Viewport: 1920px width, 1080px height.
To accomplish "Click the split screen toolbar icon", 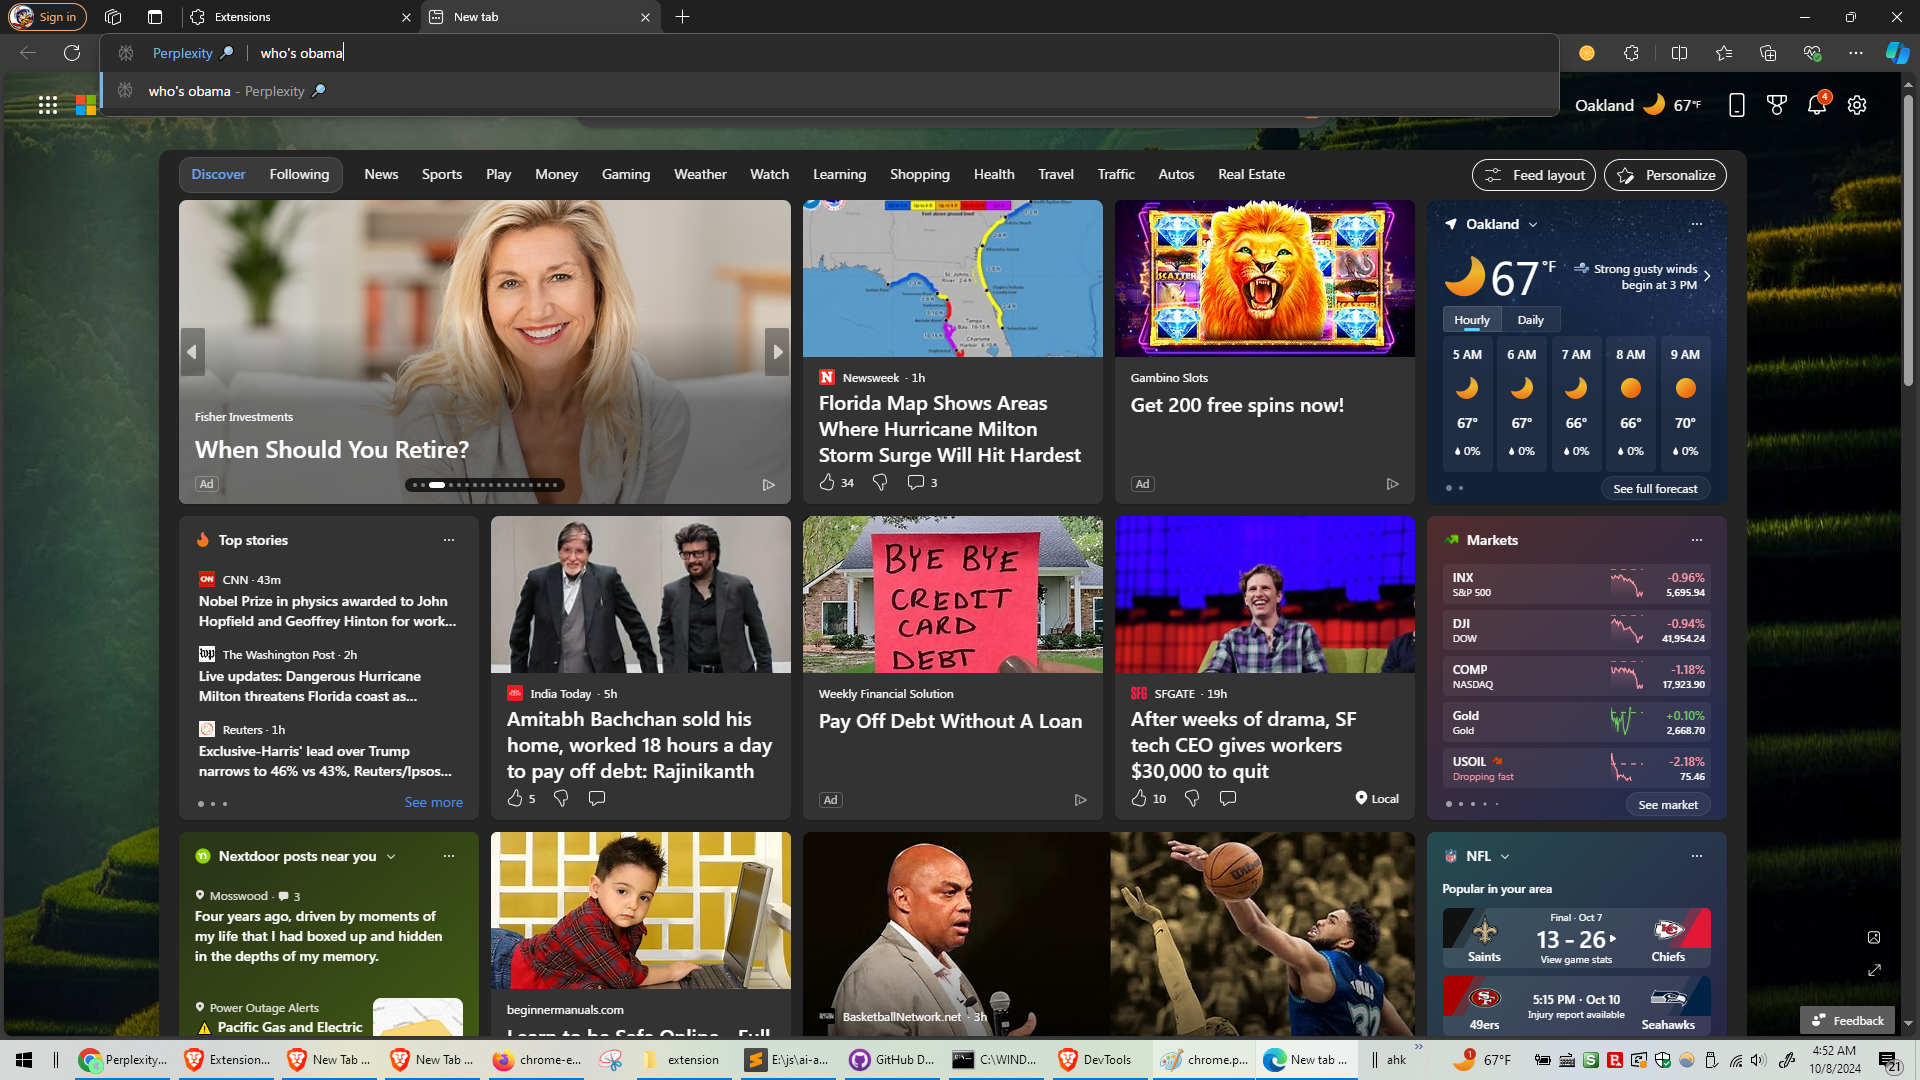I will (x=1679, y=53).
